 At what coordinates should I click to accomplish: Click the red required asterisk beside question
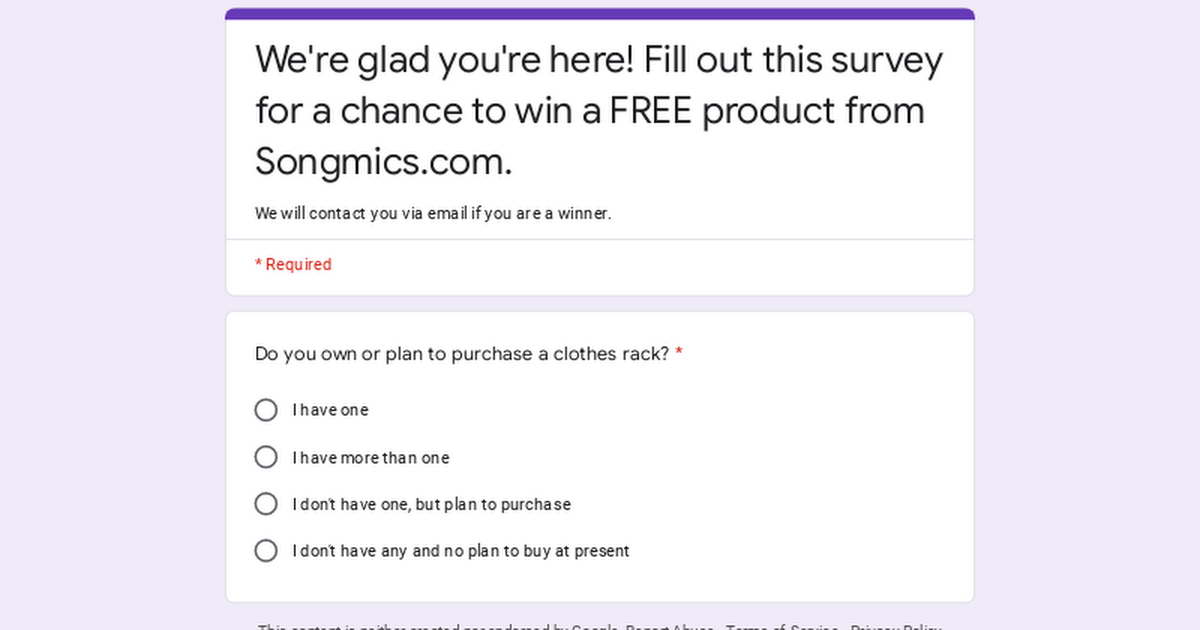(679, 353)
